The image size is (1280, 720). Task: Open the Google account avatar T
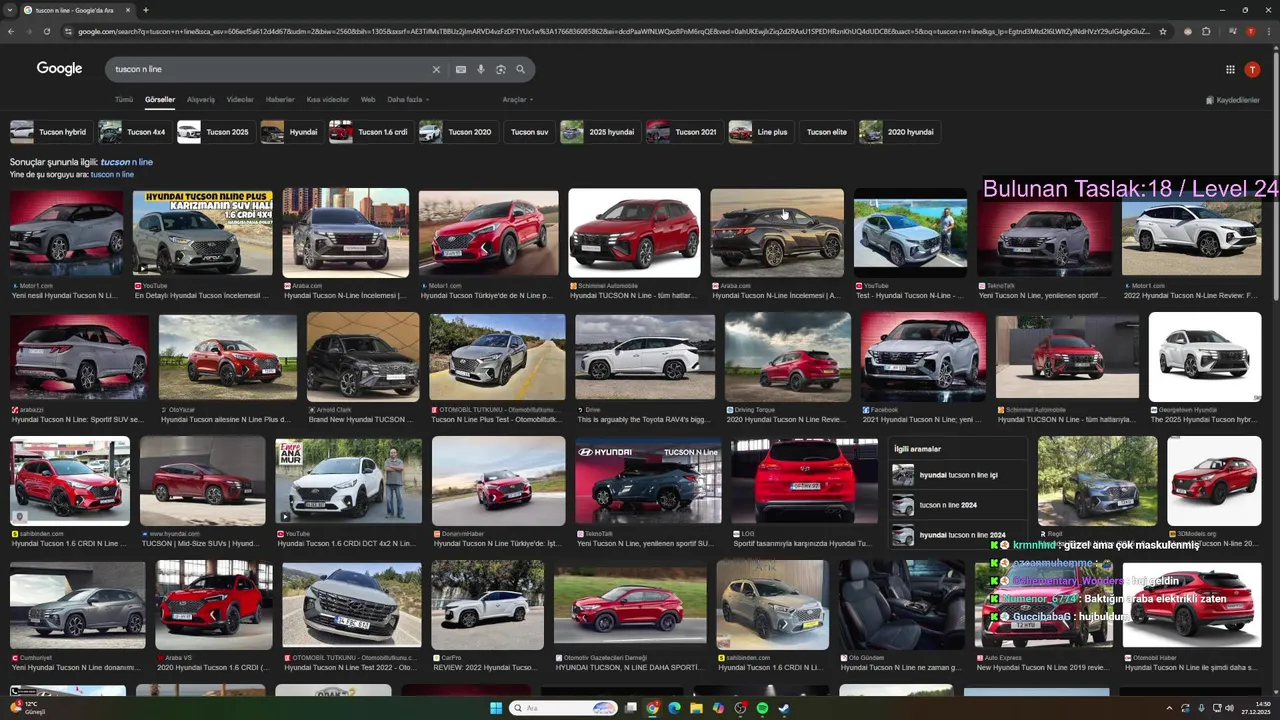(1252, 69)
